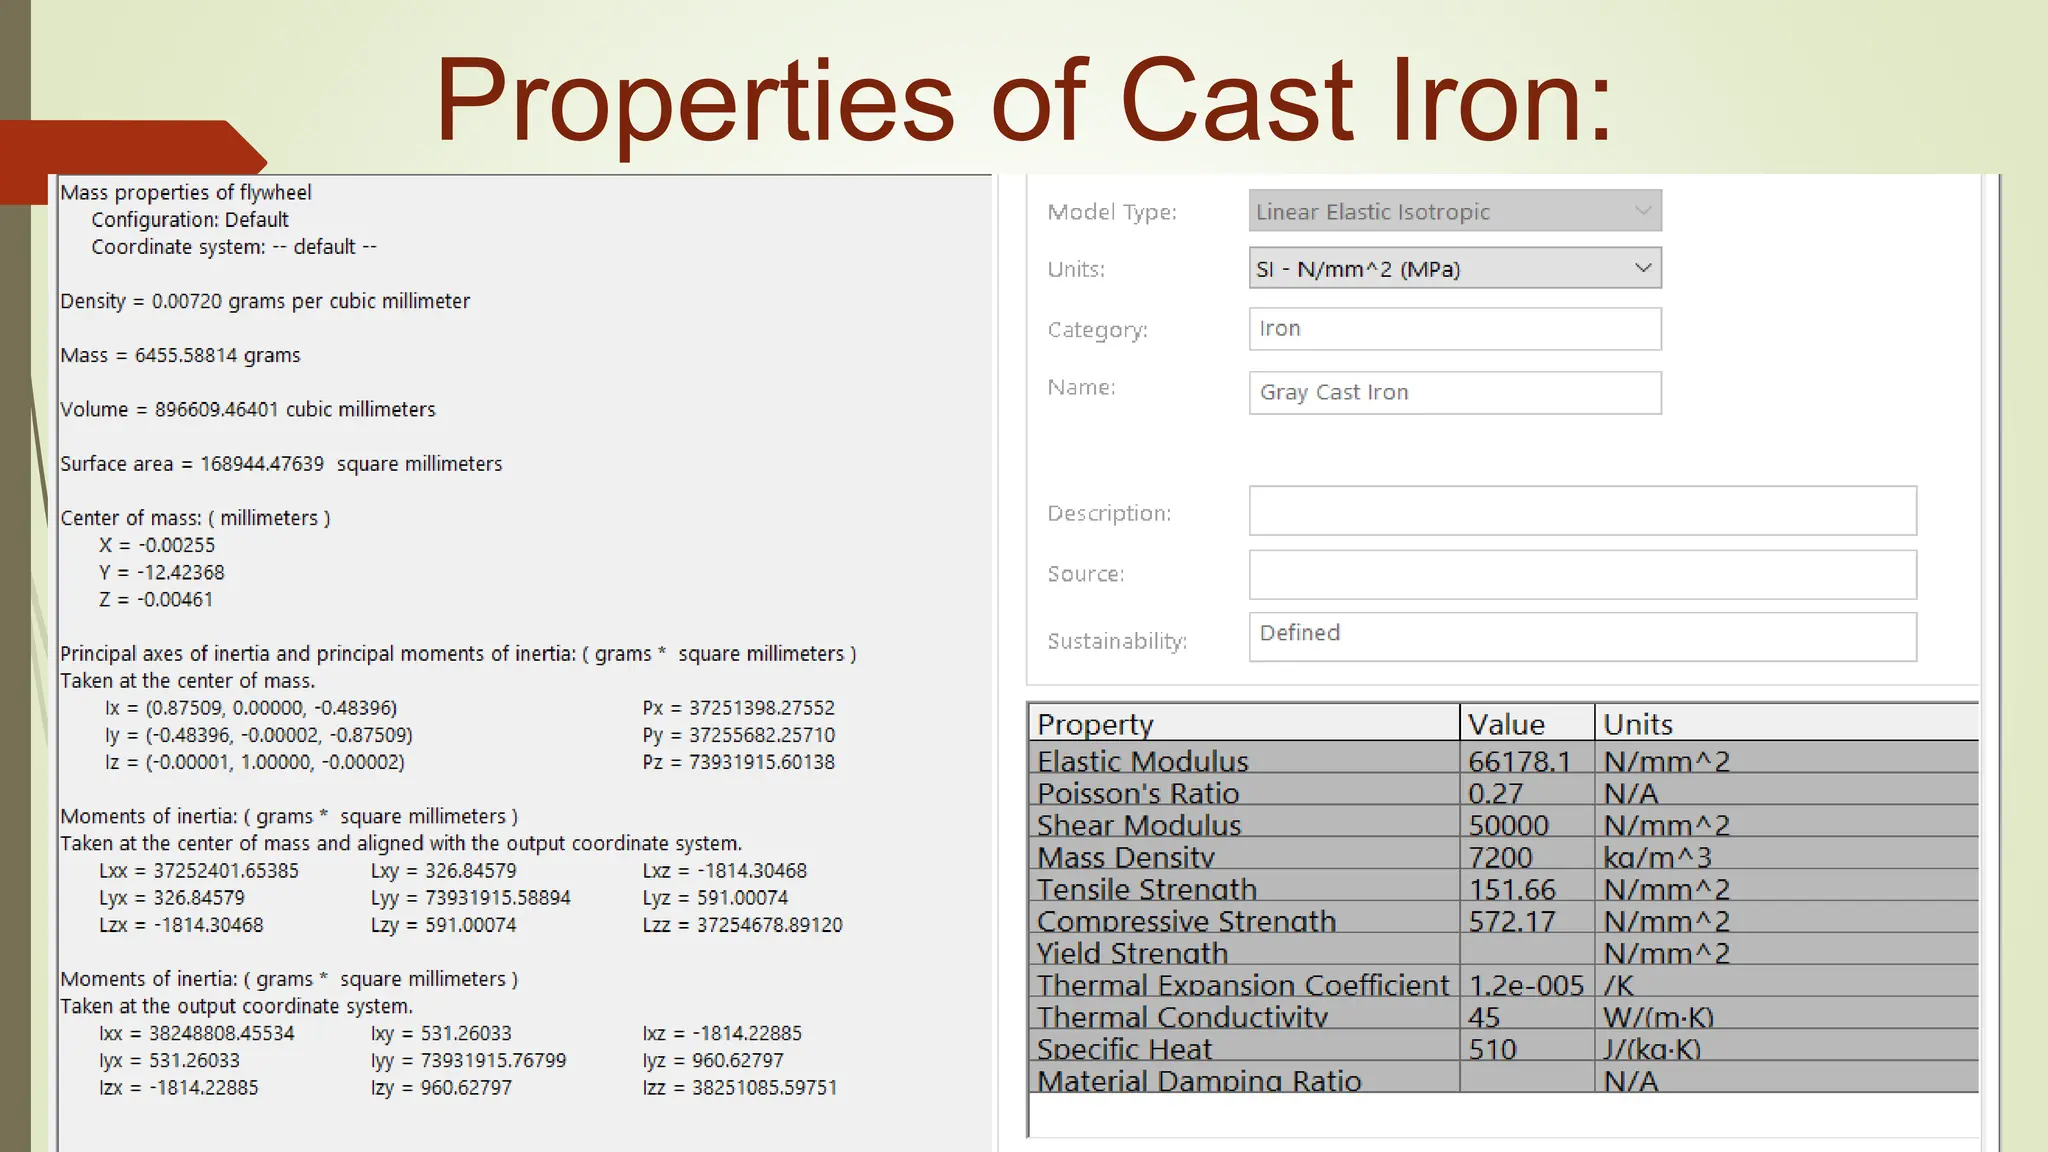Image resolution: width=2048 pixels, height=1152 pixels.
Task: Click the Izz = 38251085.59751 value
Action: [740, 1087]
